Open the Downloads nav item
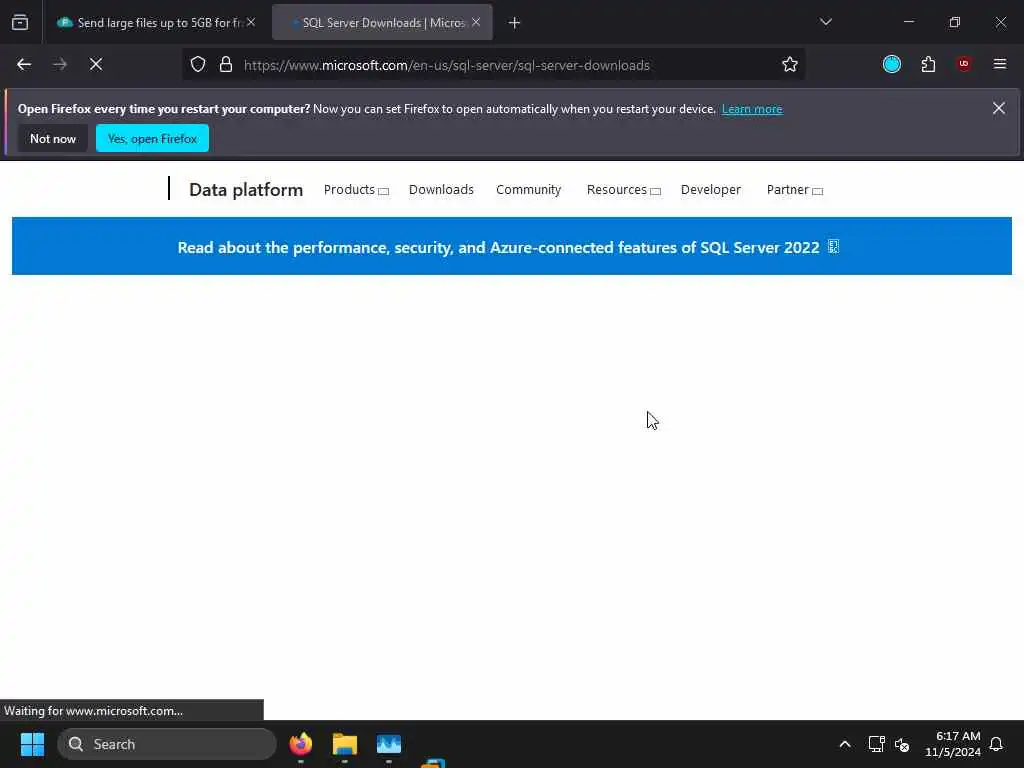The width and height of the screenshot is (1024, 768). pos(441,190)
